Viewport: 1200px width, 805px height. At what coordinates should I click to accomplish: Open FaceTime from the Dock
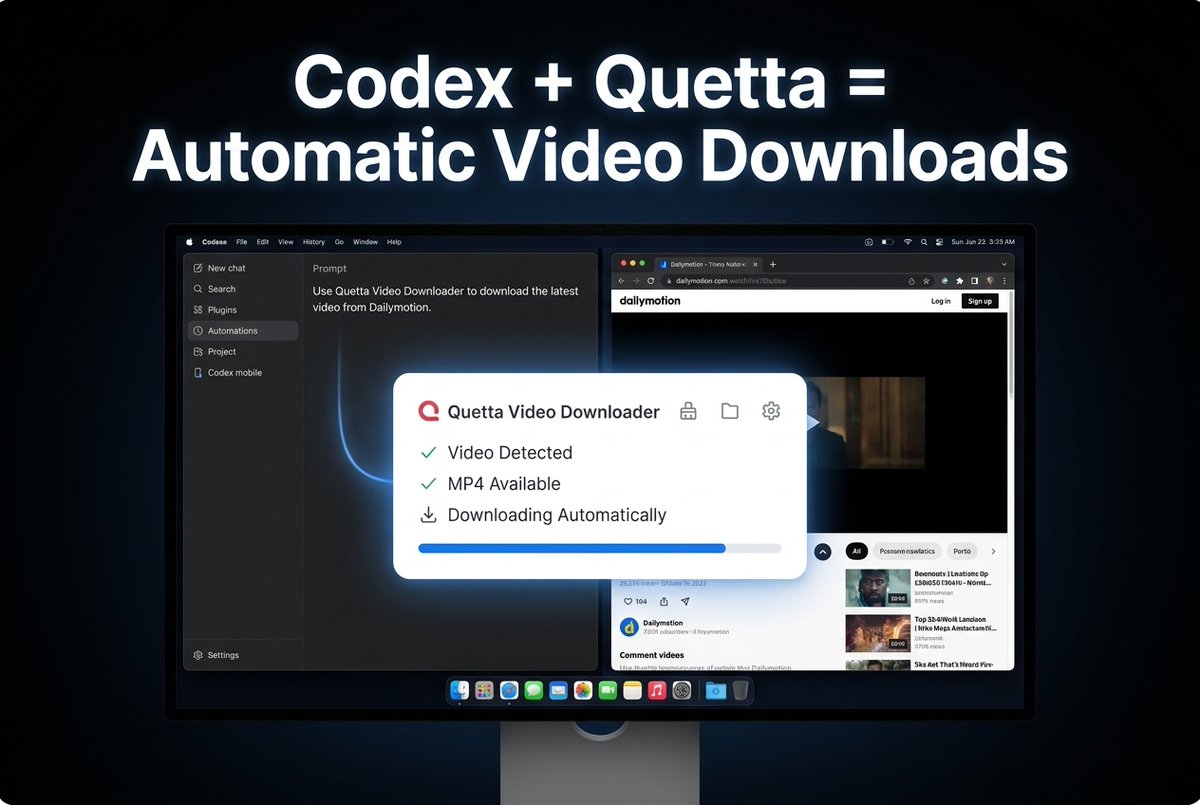coord(608,690)
